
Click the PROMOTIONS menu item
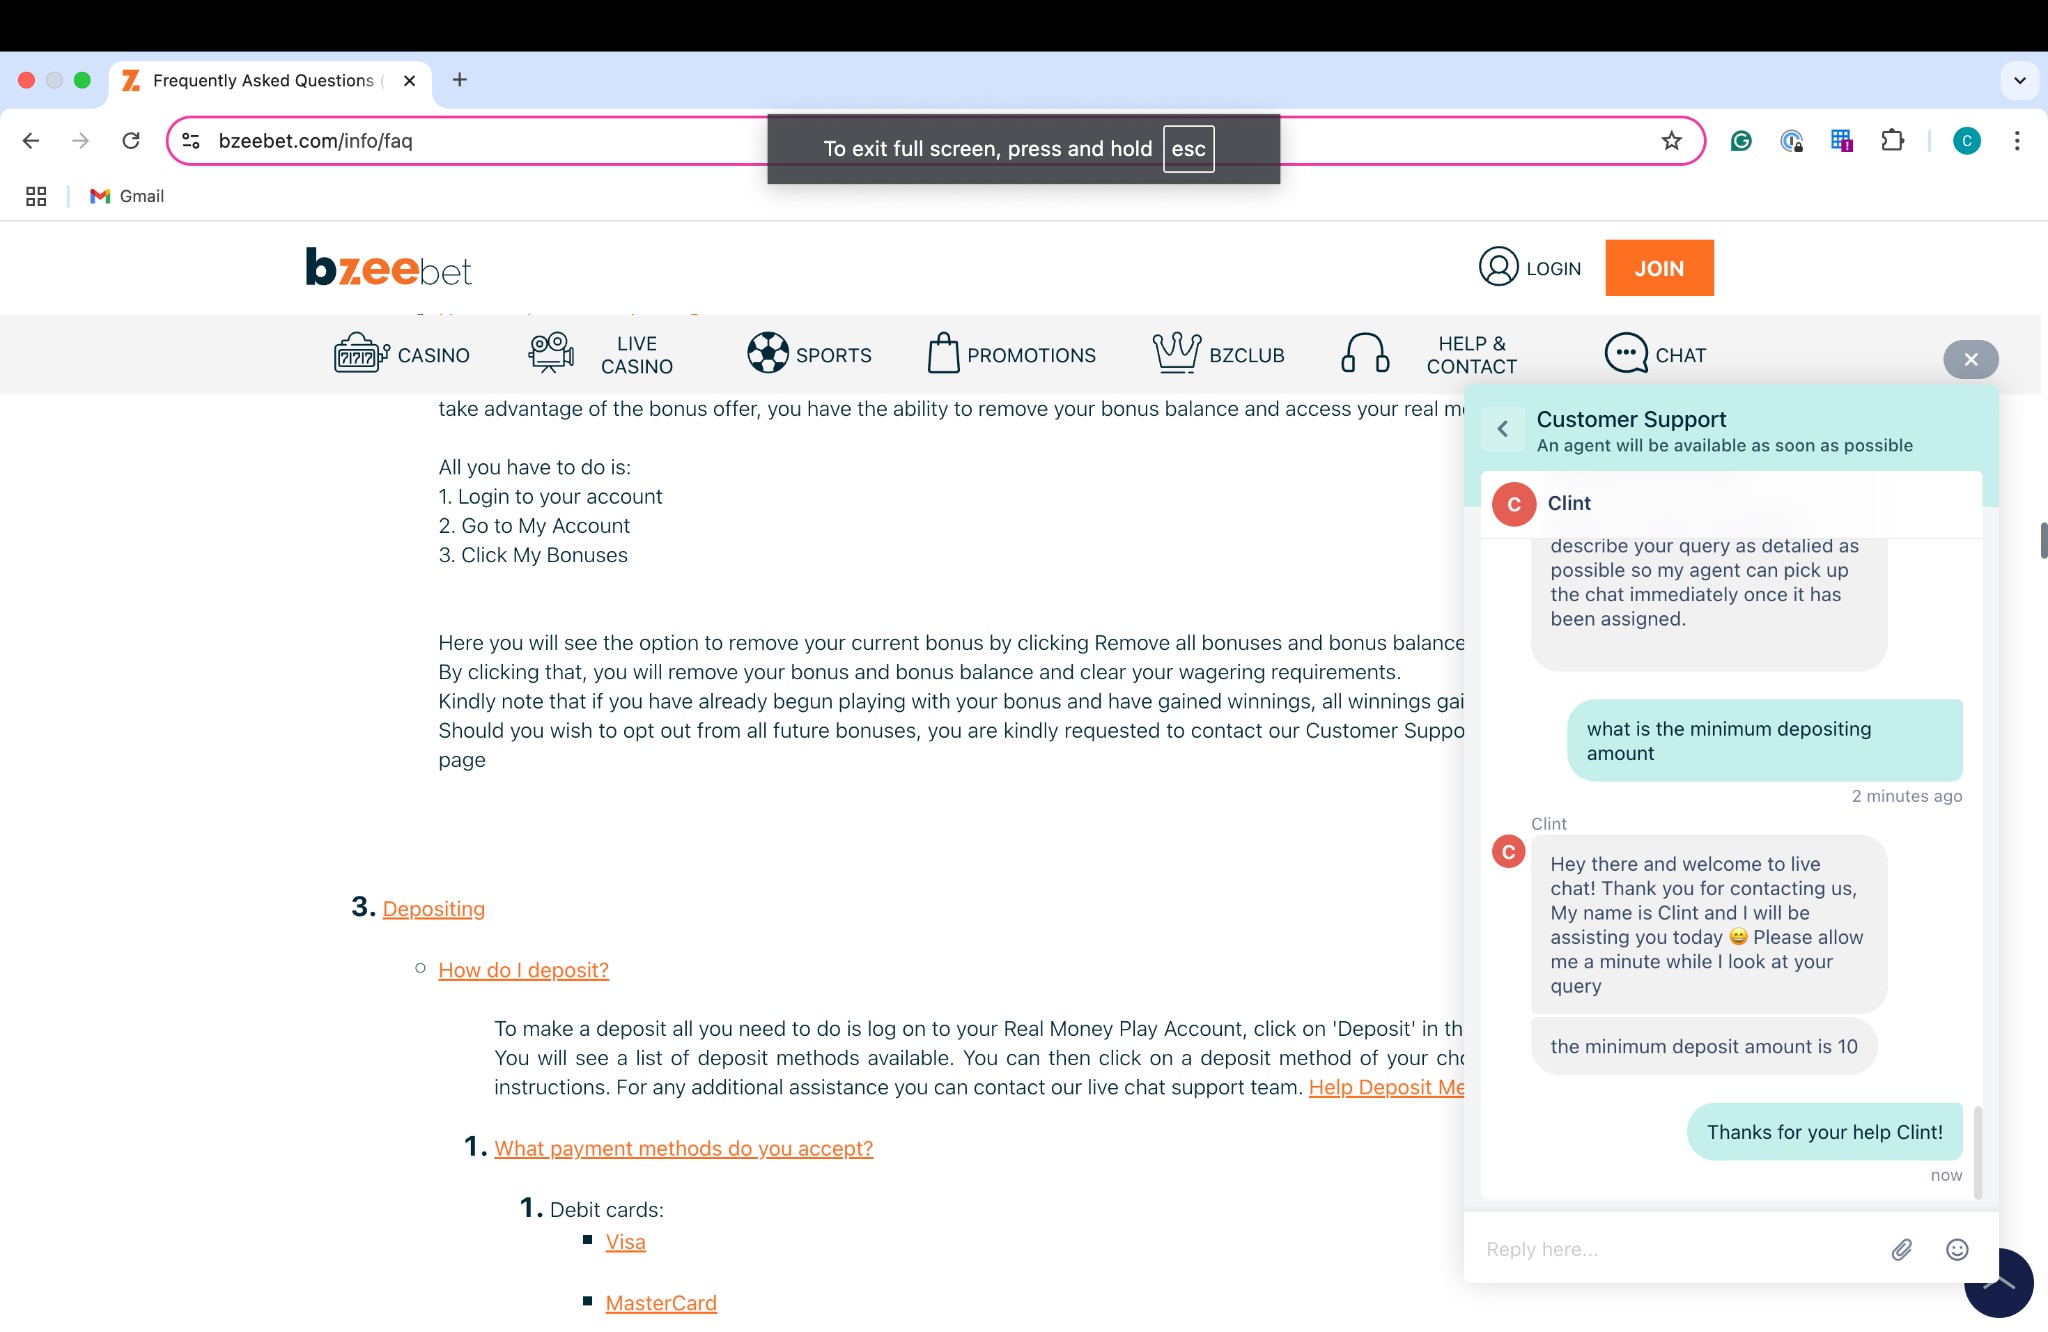click(1031, 355)
